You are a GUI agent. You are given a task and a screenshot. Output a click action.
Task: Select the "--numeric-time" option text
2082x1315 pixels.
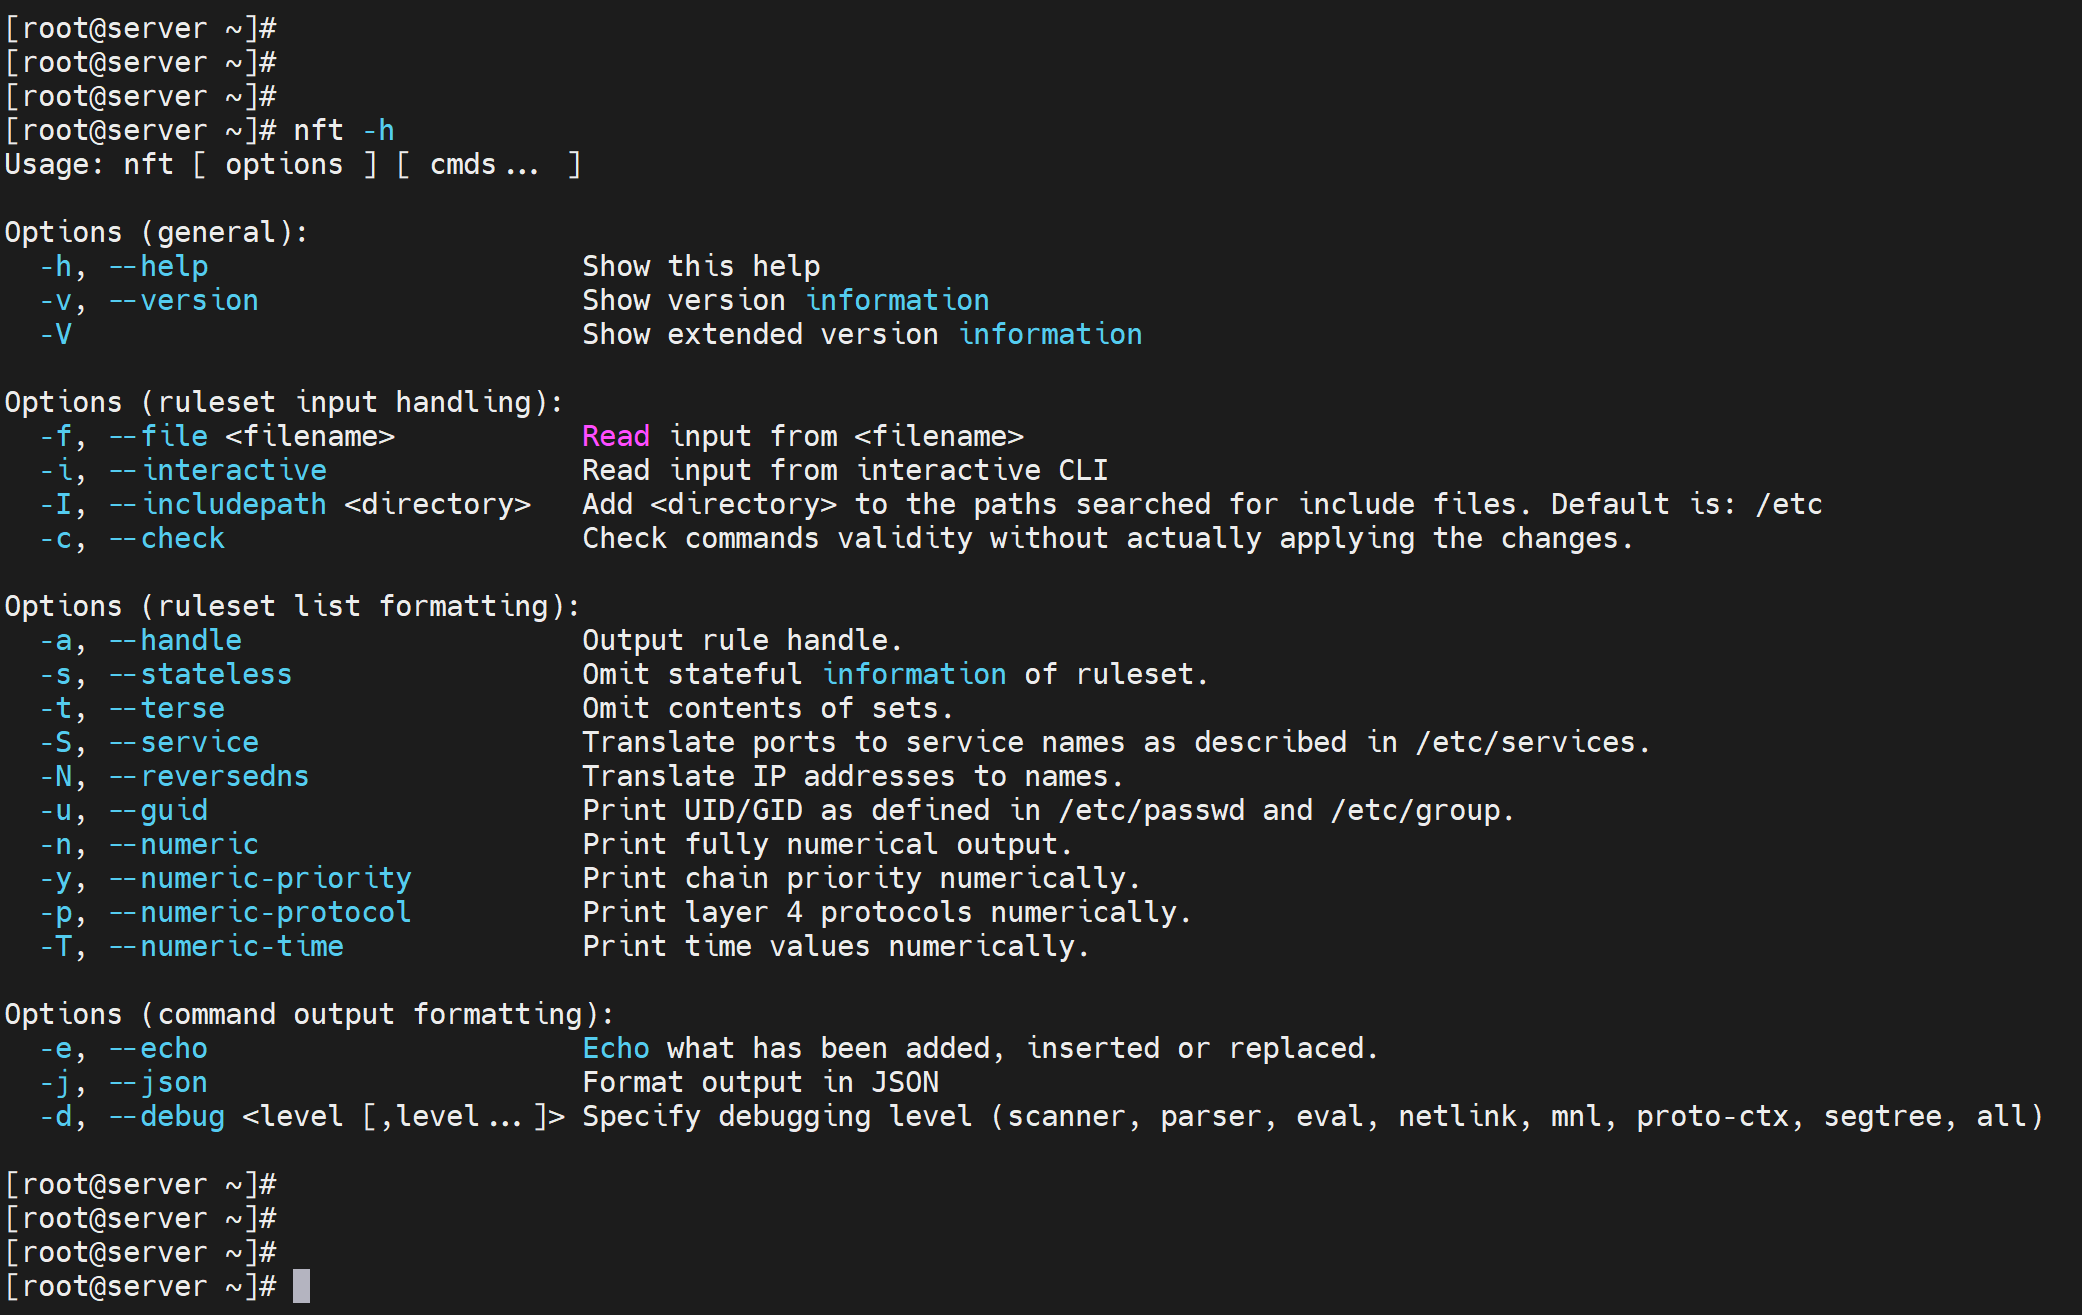[x=226, y=946]
